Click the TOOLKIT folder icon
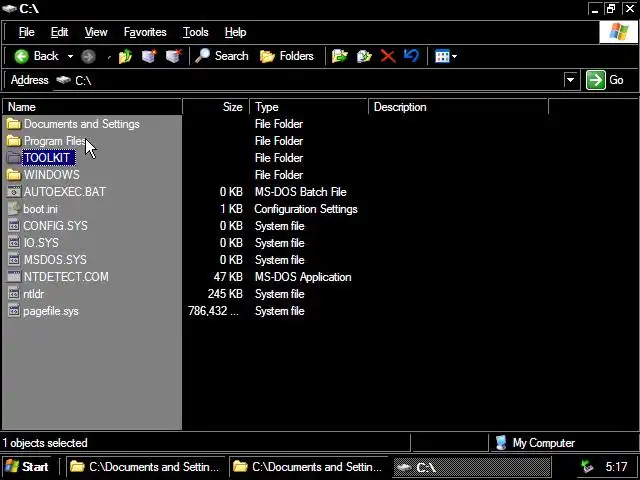Viewport: 640px width, 480px height. [14, 158]
